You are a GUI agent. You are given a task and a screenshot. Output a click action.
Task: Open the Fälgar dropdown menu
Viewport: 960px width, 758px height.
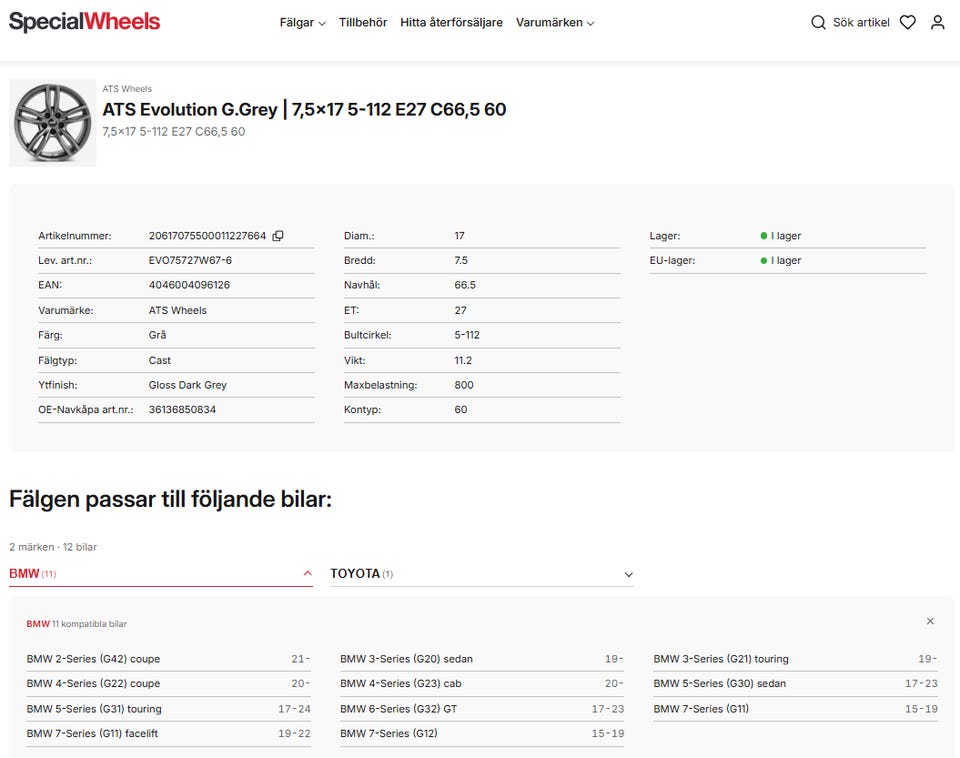(302, 23)
